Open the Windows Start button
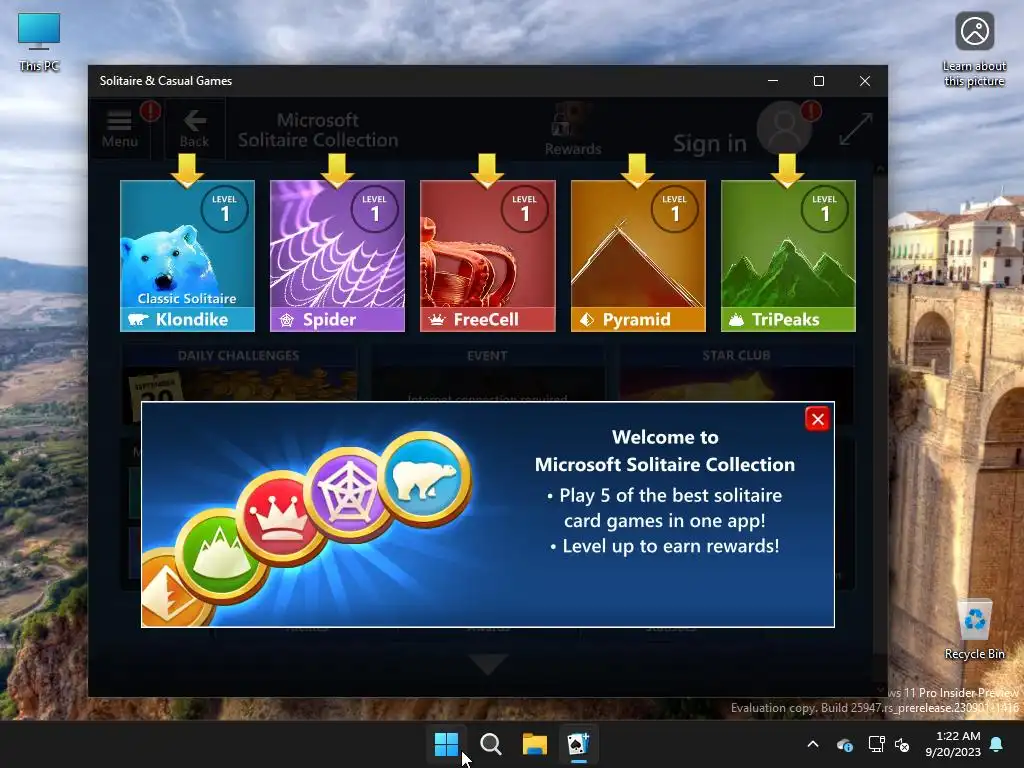 (447, 744)
